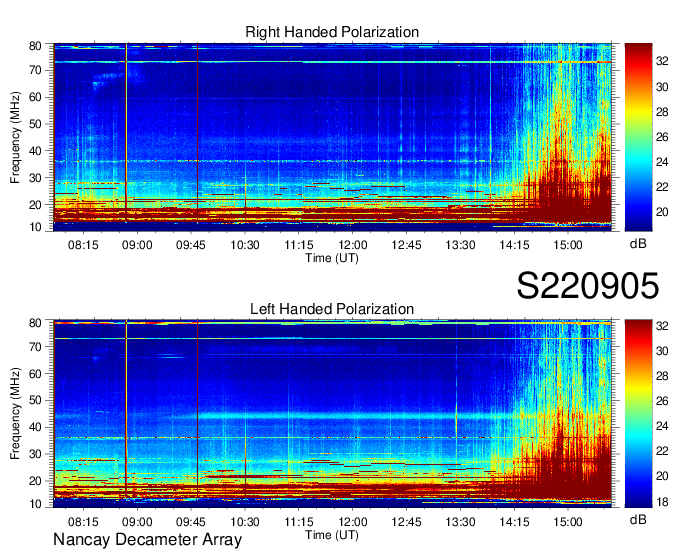Choose 30 MHz tick of Left Handed plot
The width and height of the screenshot is (680, 552).
pyautogui.click(x=35, y=454)
